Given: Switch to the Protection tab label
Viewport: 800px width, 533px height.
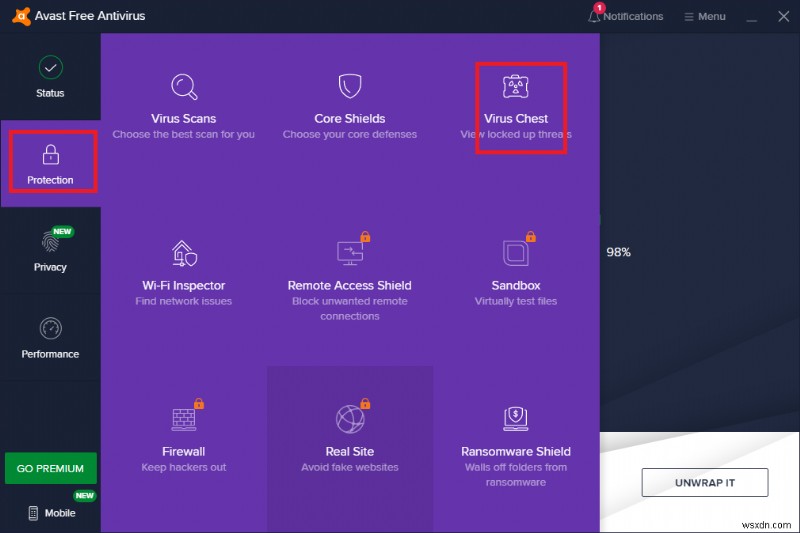Looking at the screenshot, I should (x=50, y=180).
